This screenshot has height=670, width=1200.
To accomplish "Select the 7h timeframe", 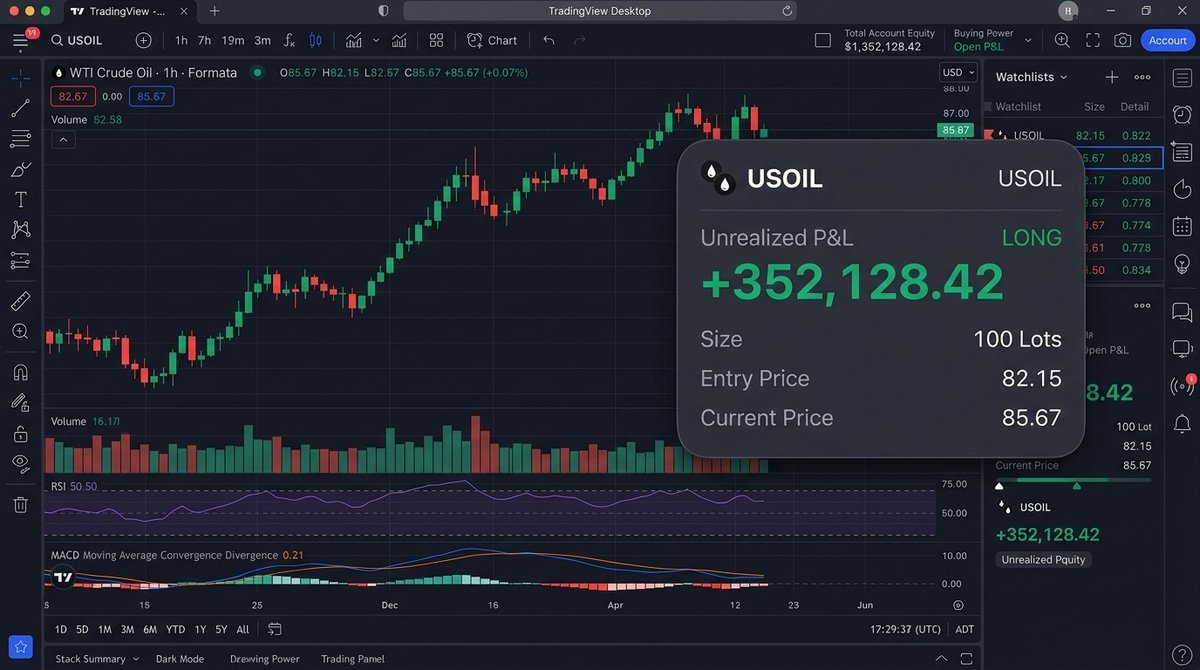I will pyautogui.click(x=204, y=40).
